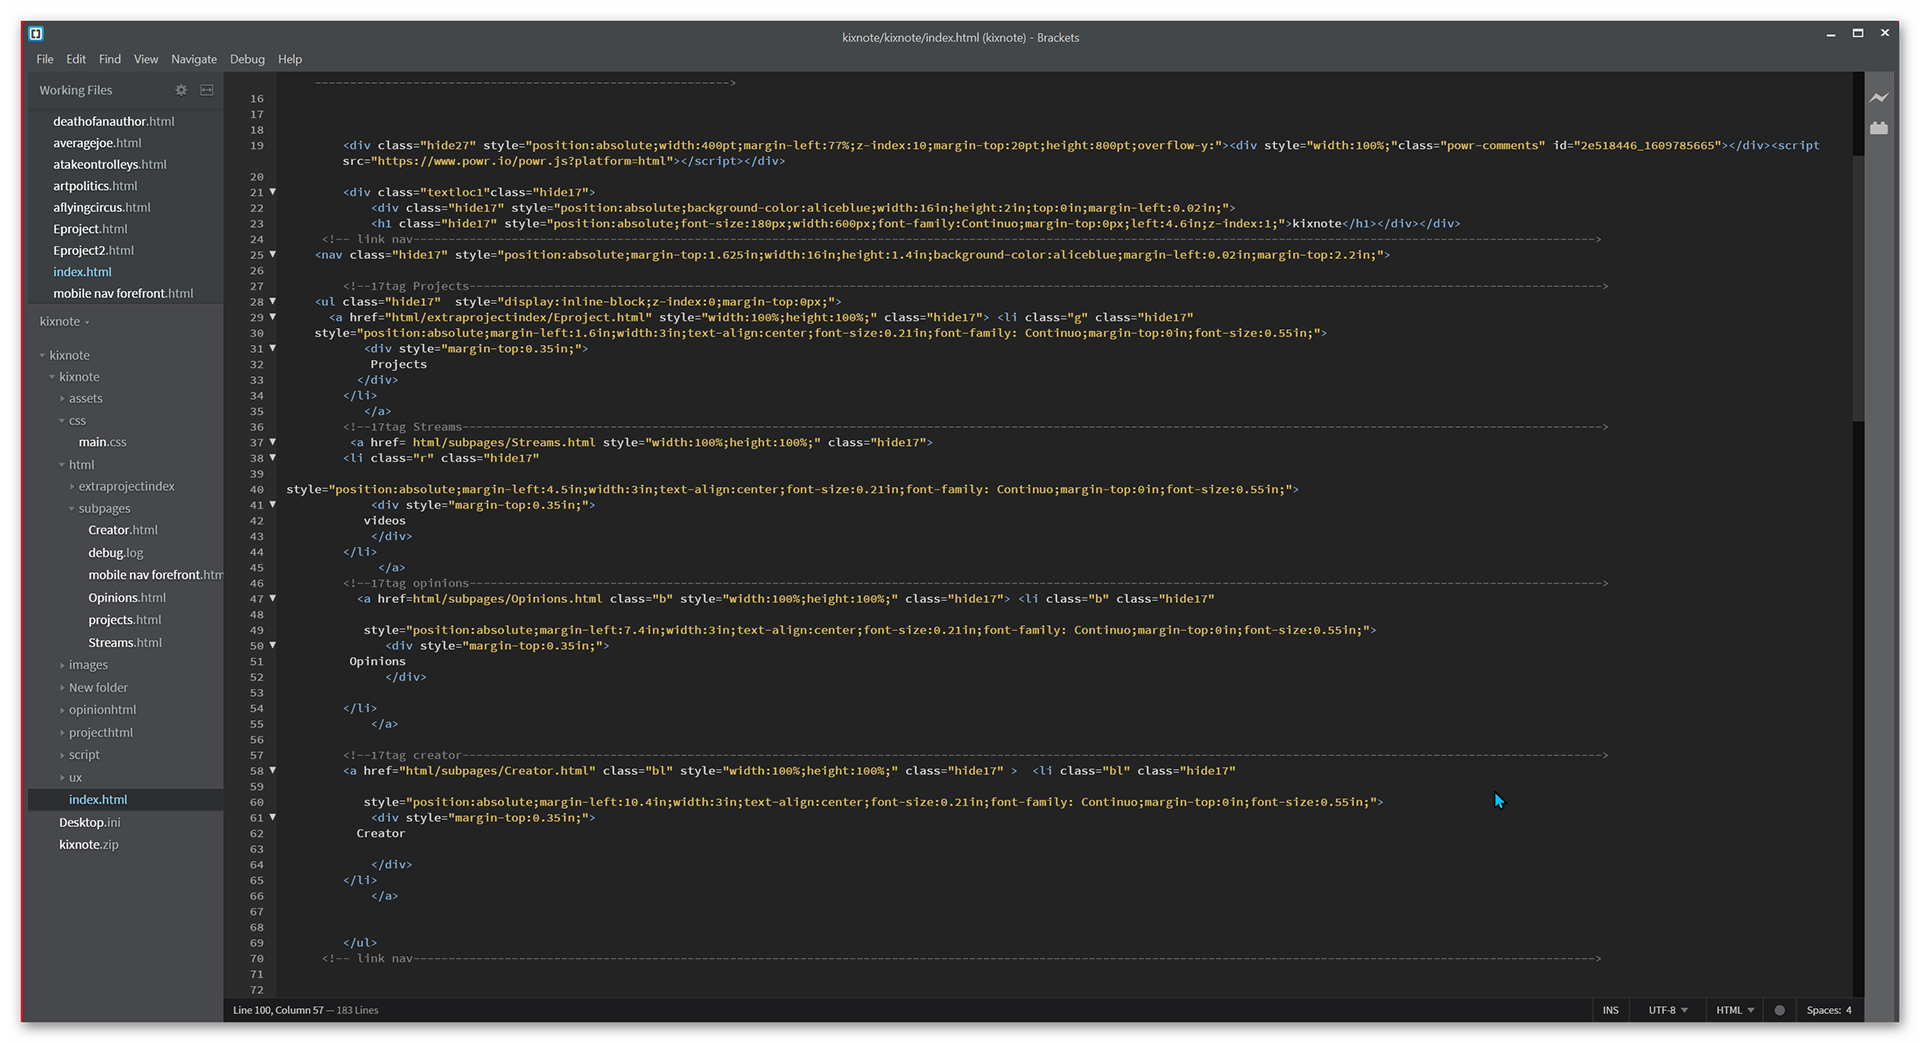
Task: Expand the assets folder in tree
Action: pos(85,398)
